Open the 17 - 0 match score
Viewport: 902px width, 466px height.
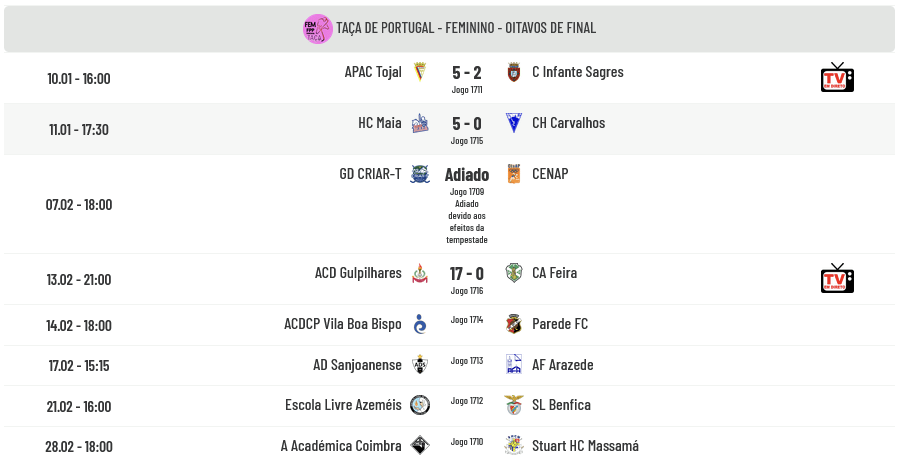(x=467, y=273)
